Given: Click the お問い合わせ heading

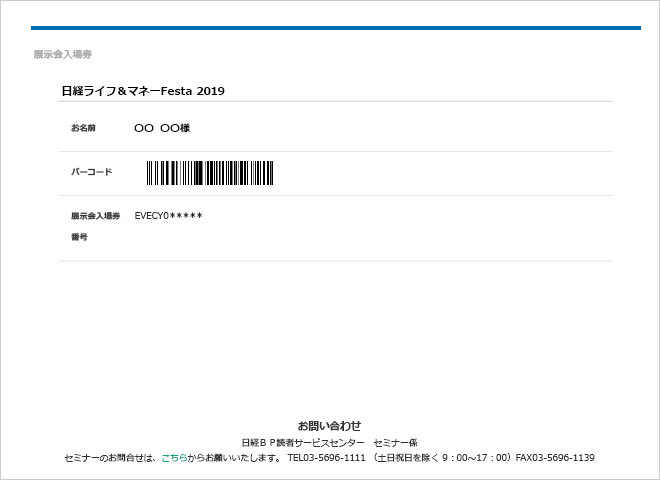Looking at the screenshot, I should click(329, 425).
